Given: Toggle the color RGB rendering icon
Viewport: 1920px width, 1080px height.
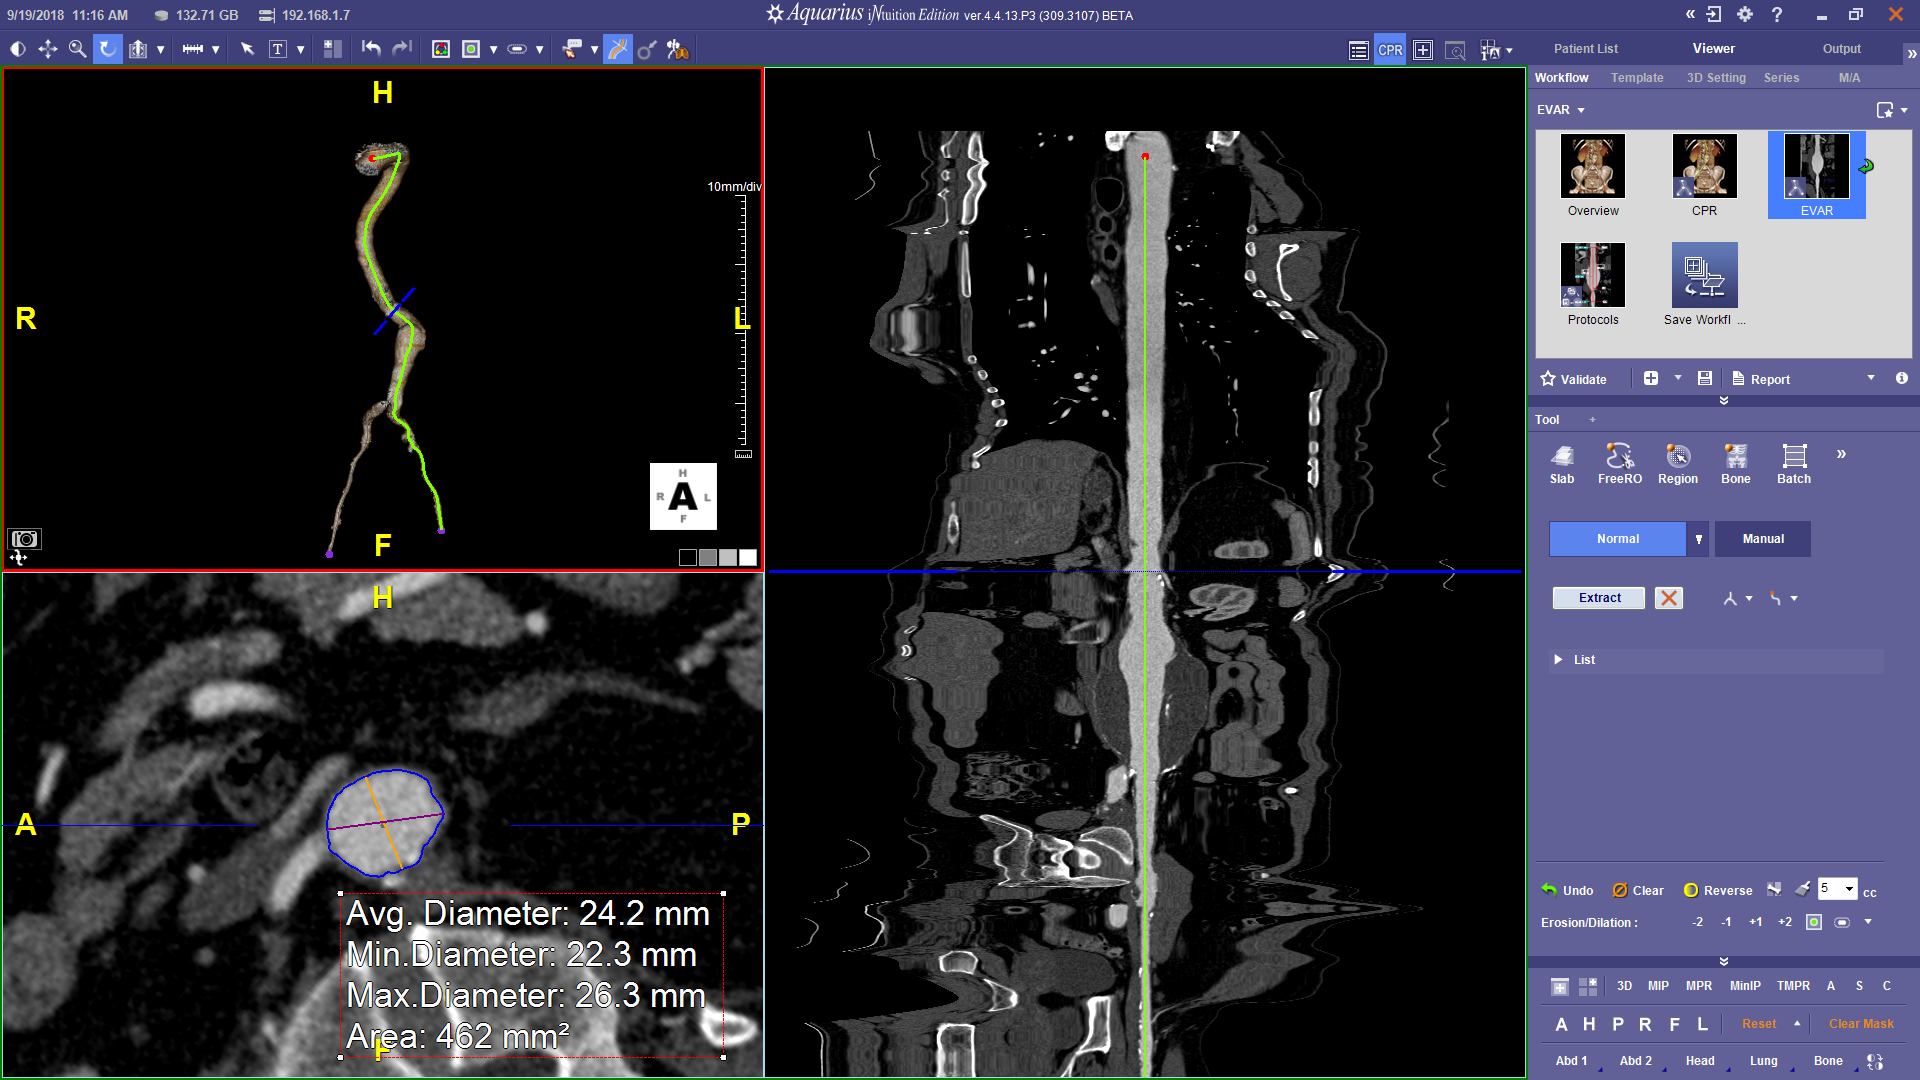Looking at the screenshot, I should tap(440, 49).
